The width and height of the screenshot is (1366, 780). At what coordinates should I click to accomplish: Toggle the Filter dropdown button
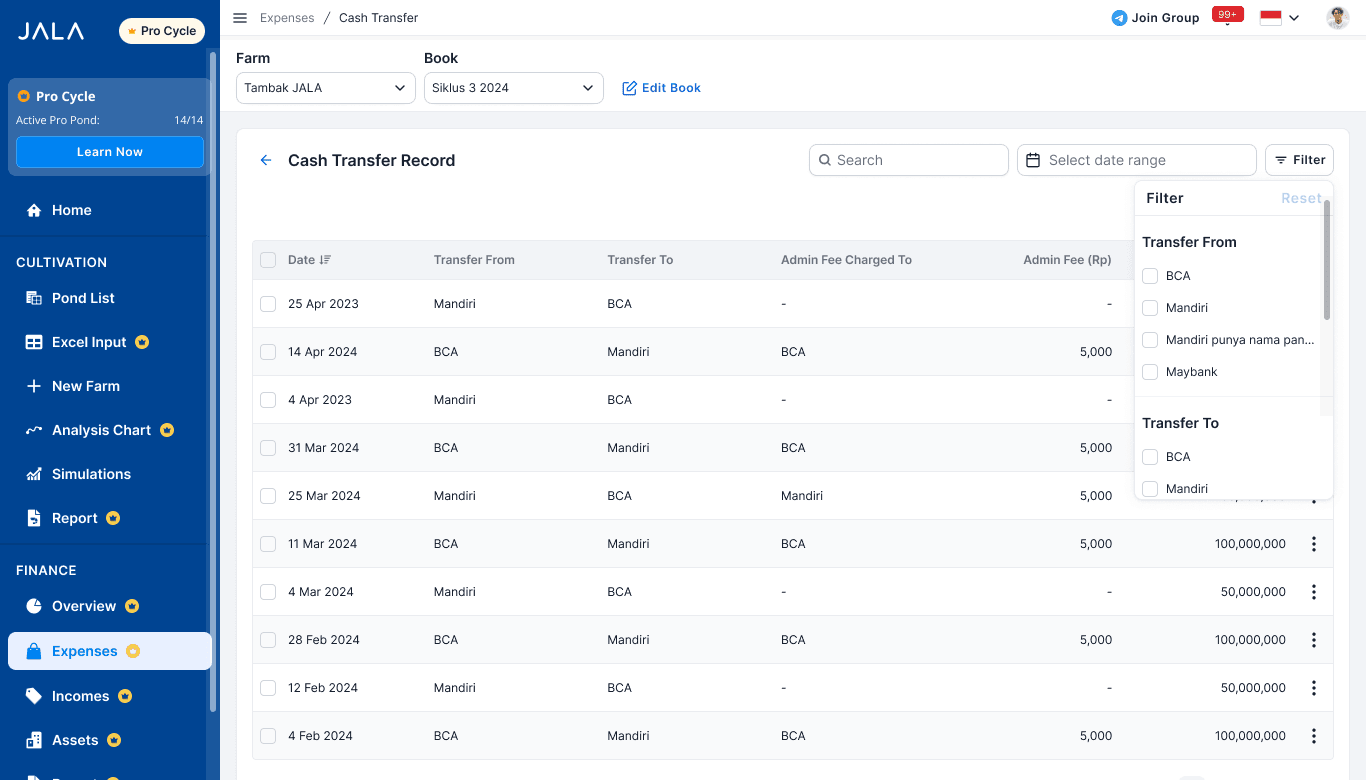coord(1299,160)
